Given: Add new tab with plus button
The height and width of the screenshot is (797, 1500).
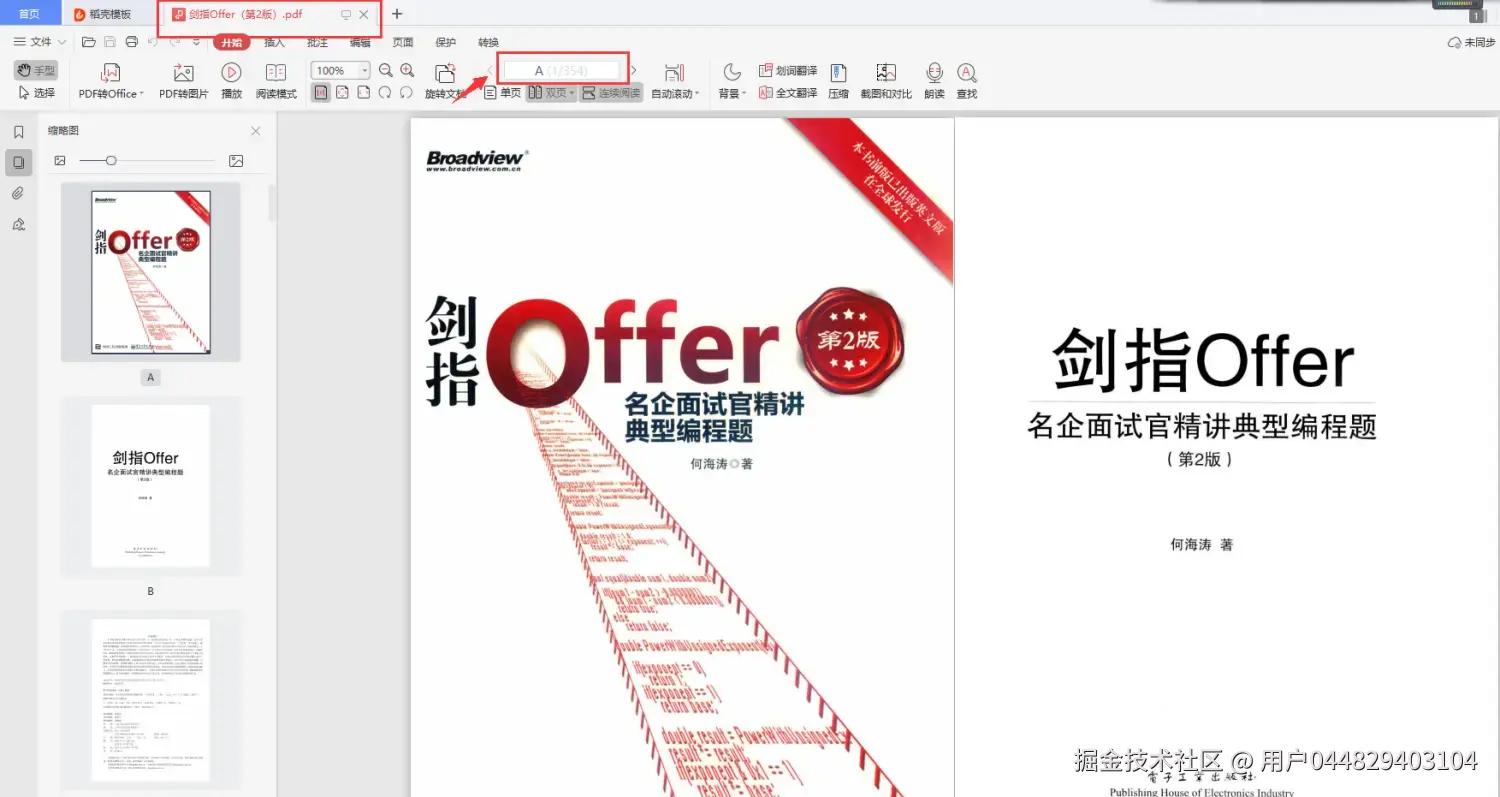Looking at the screenshot, I should pyautogui.click(x=397, y=14).
